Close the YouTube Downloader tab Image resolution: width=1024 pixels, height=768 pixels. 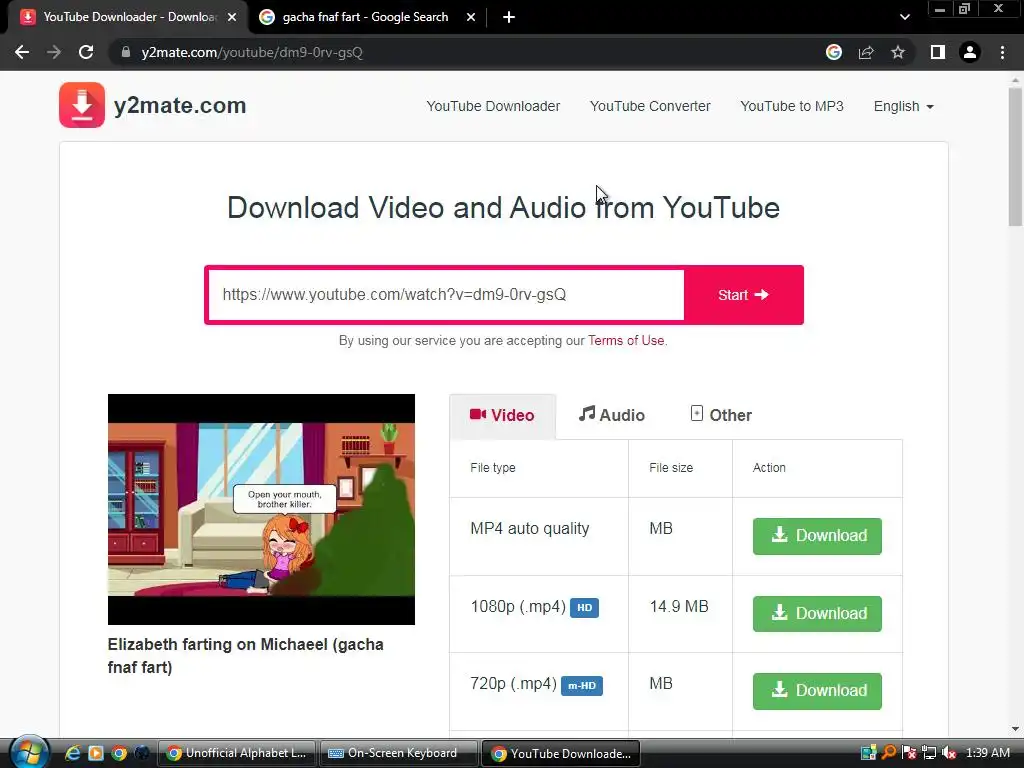click(232, 17)
